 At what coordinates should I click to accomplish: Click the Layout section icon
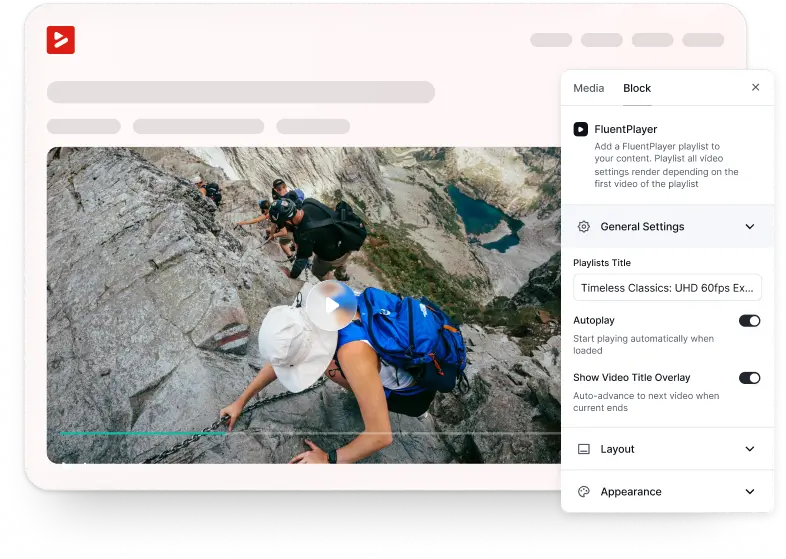583,449
